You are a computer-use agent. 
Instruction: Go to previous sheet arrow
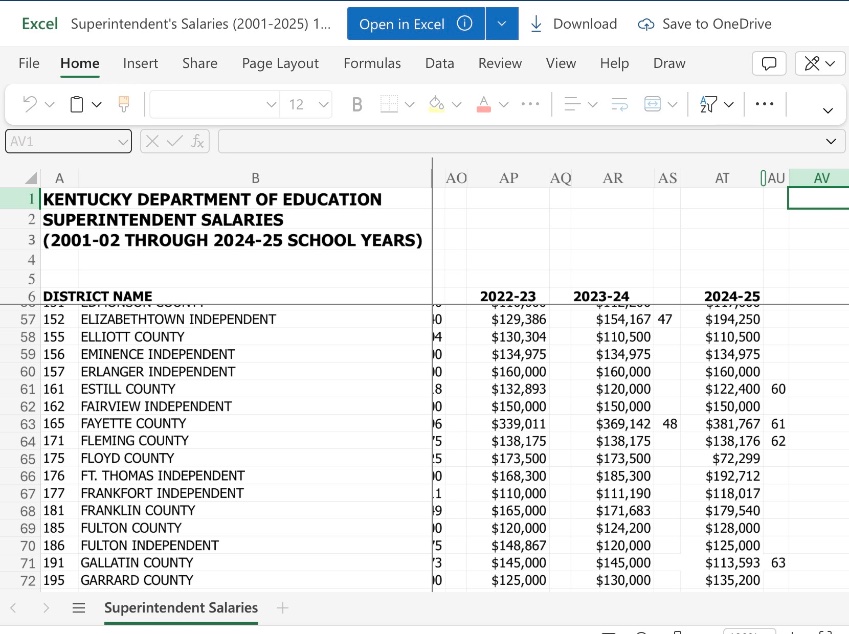pyautogui.click(x=14, y=608)
